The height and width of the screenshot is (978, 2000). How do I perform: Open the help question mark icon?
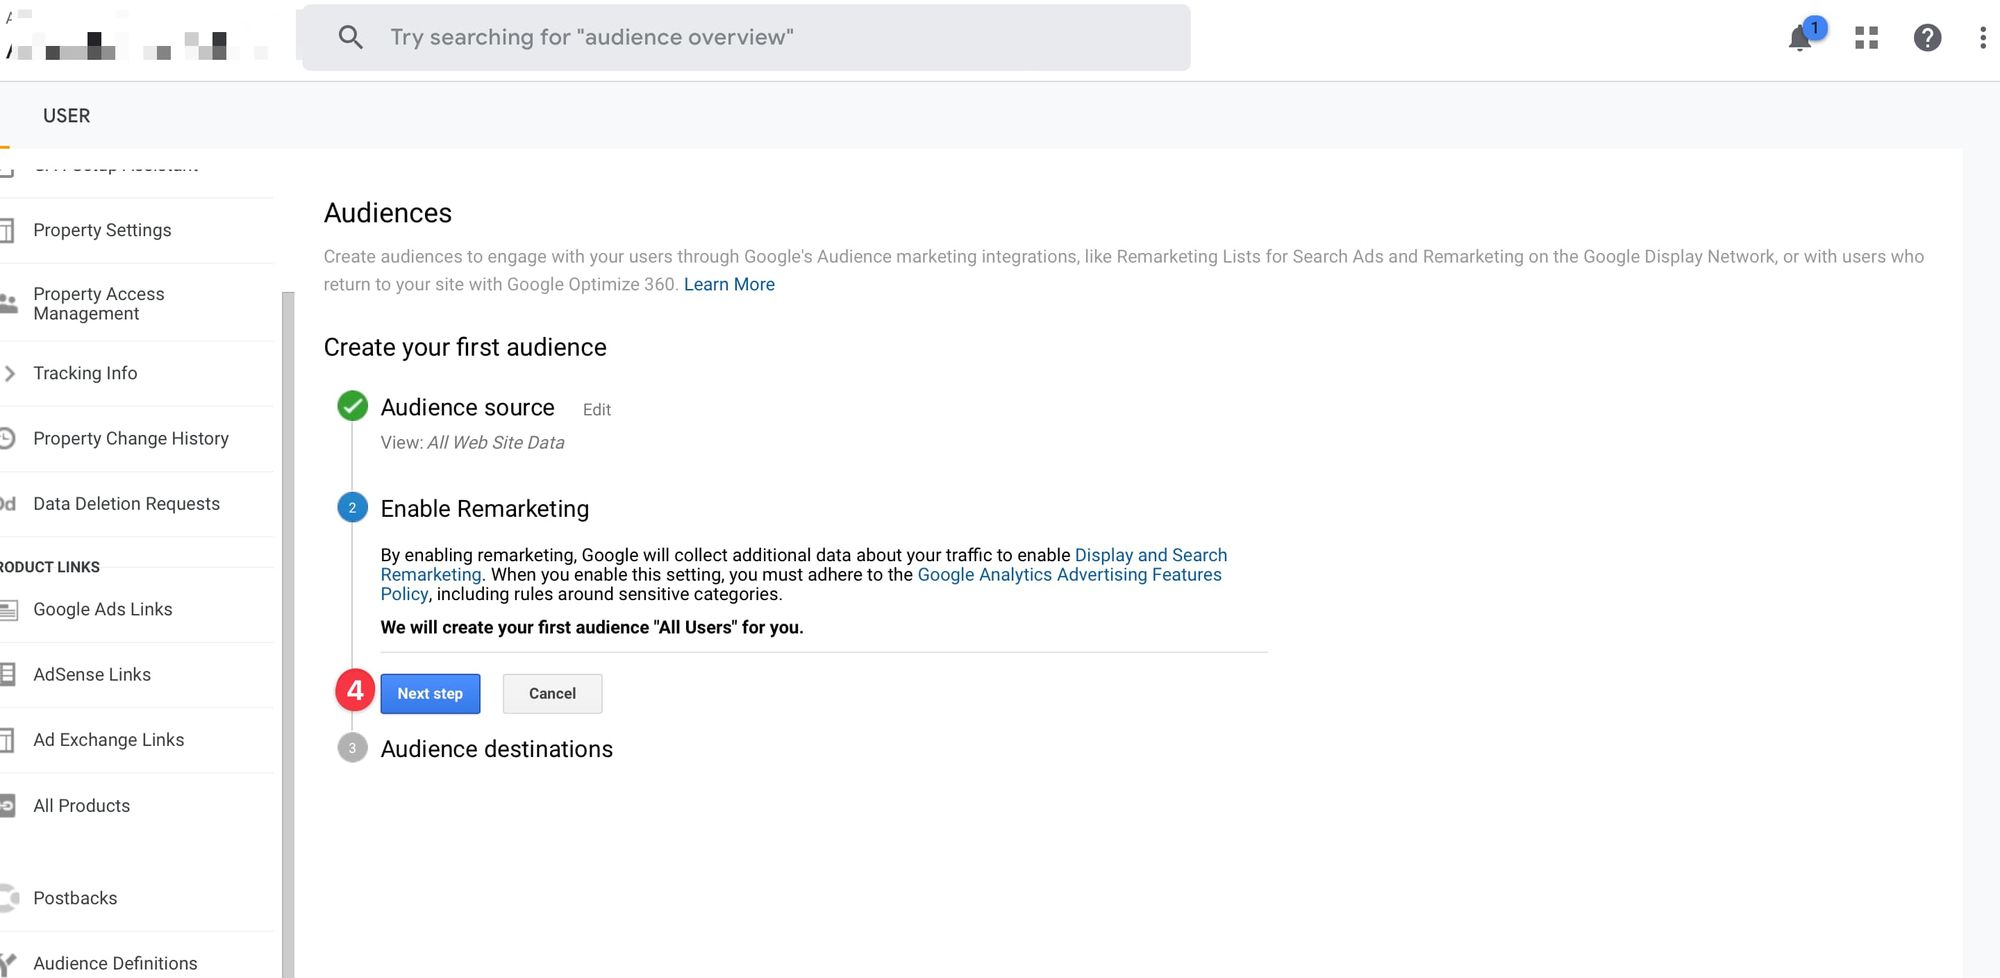pos(1927,38)
